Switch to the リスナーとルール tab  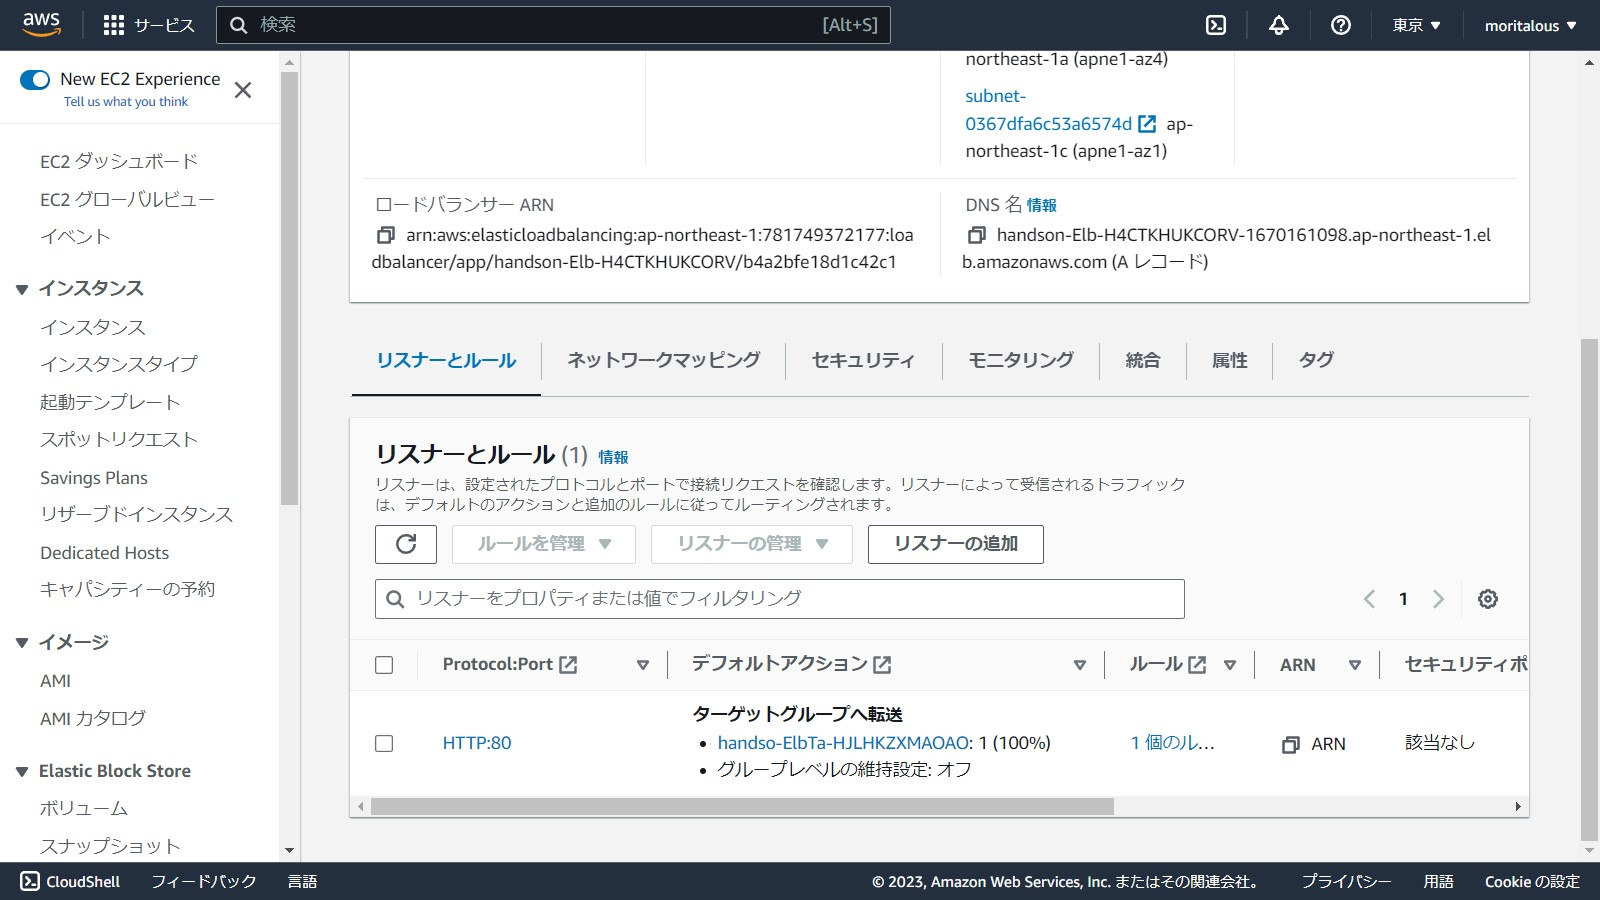point(446,361)
